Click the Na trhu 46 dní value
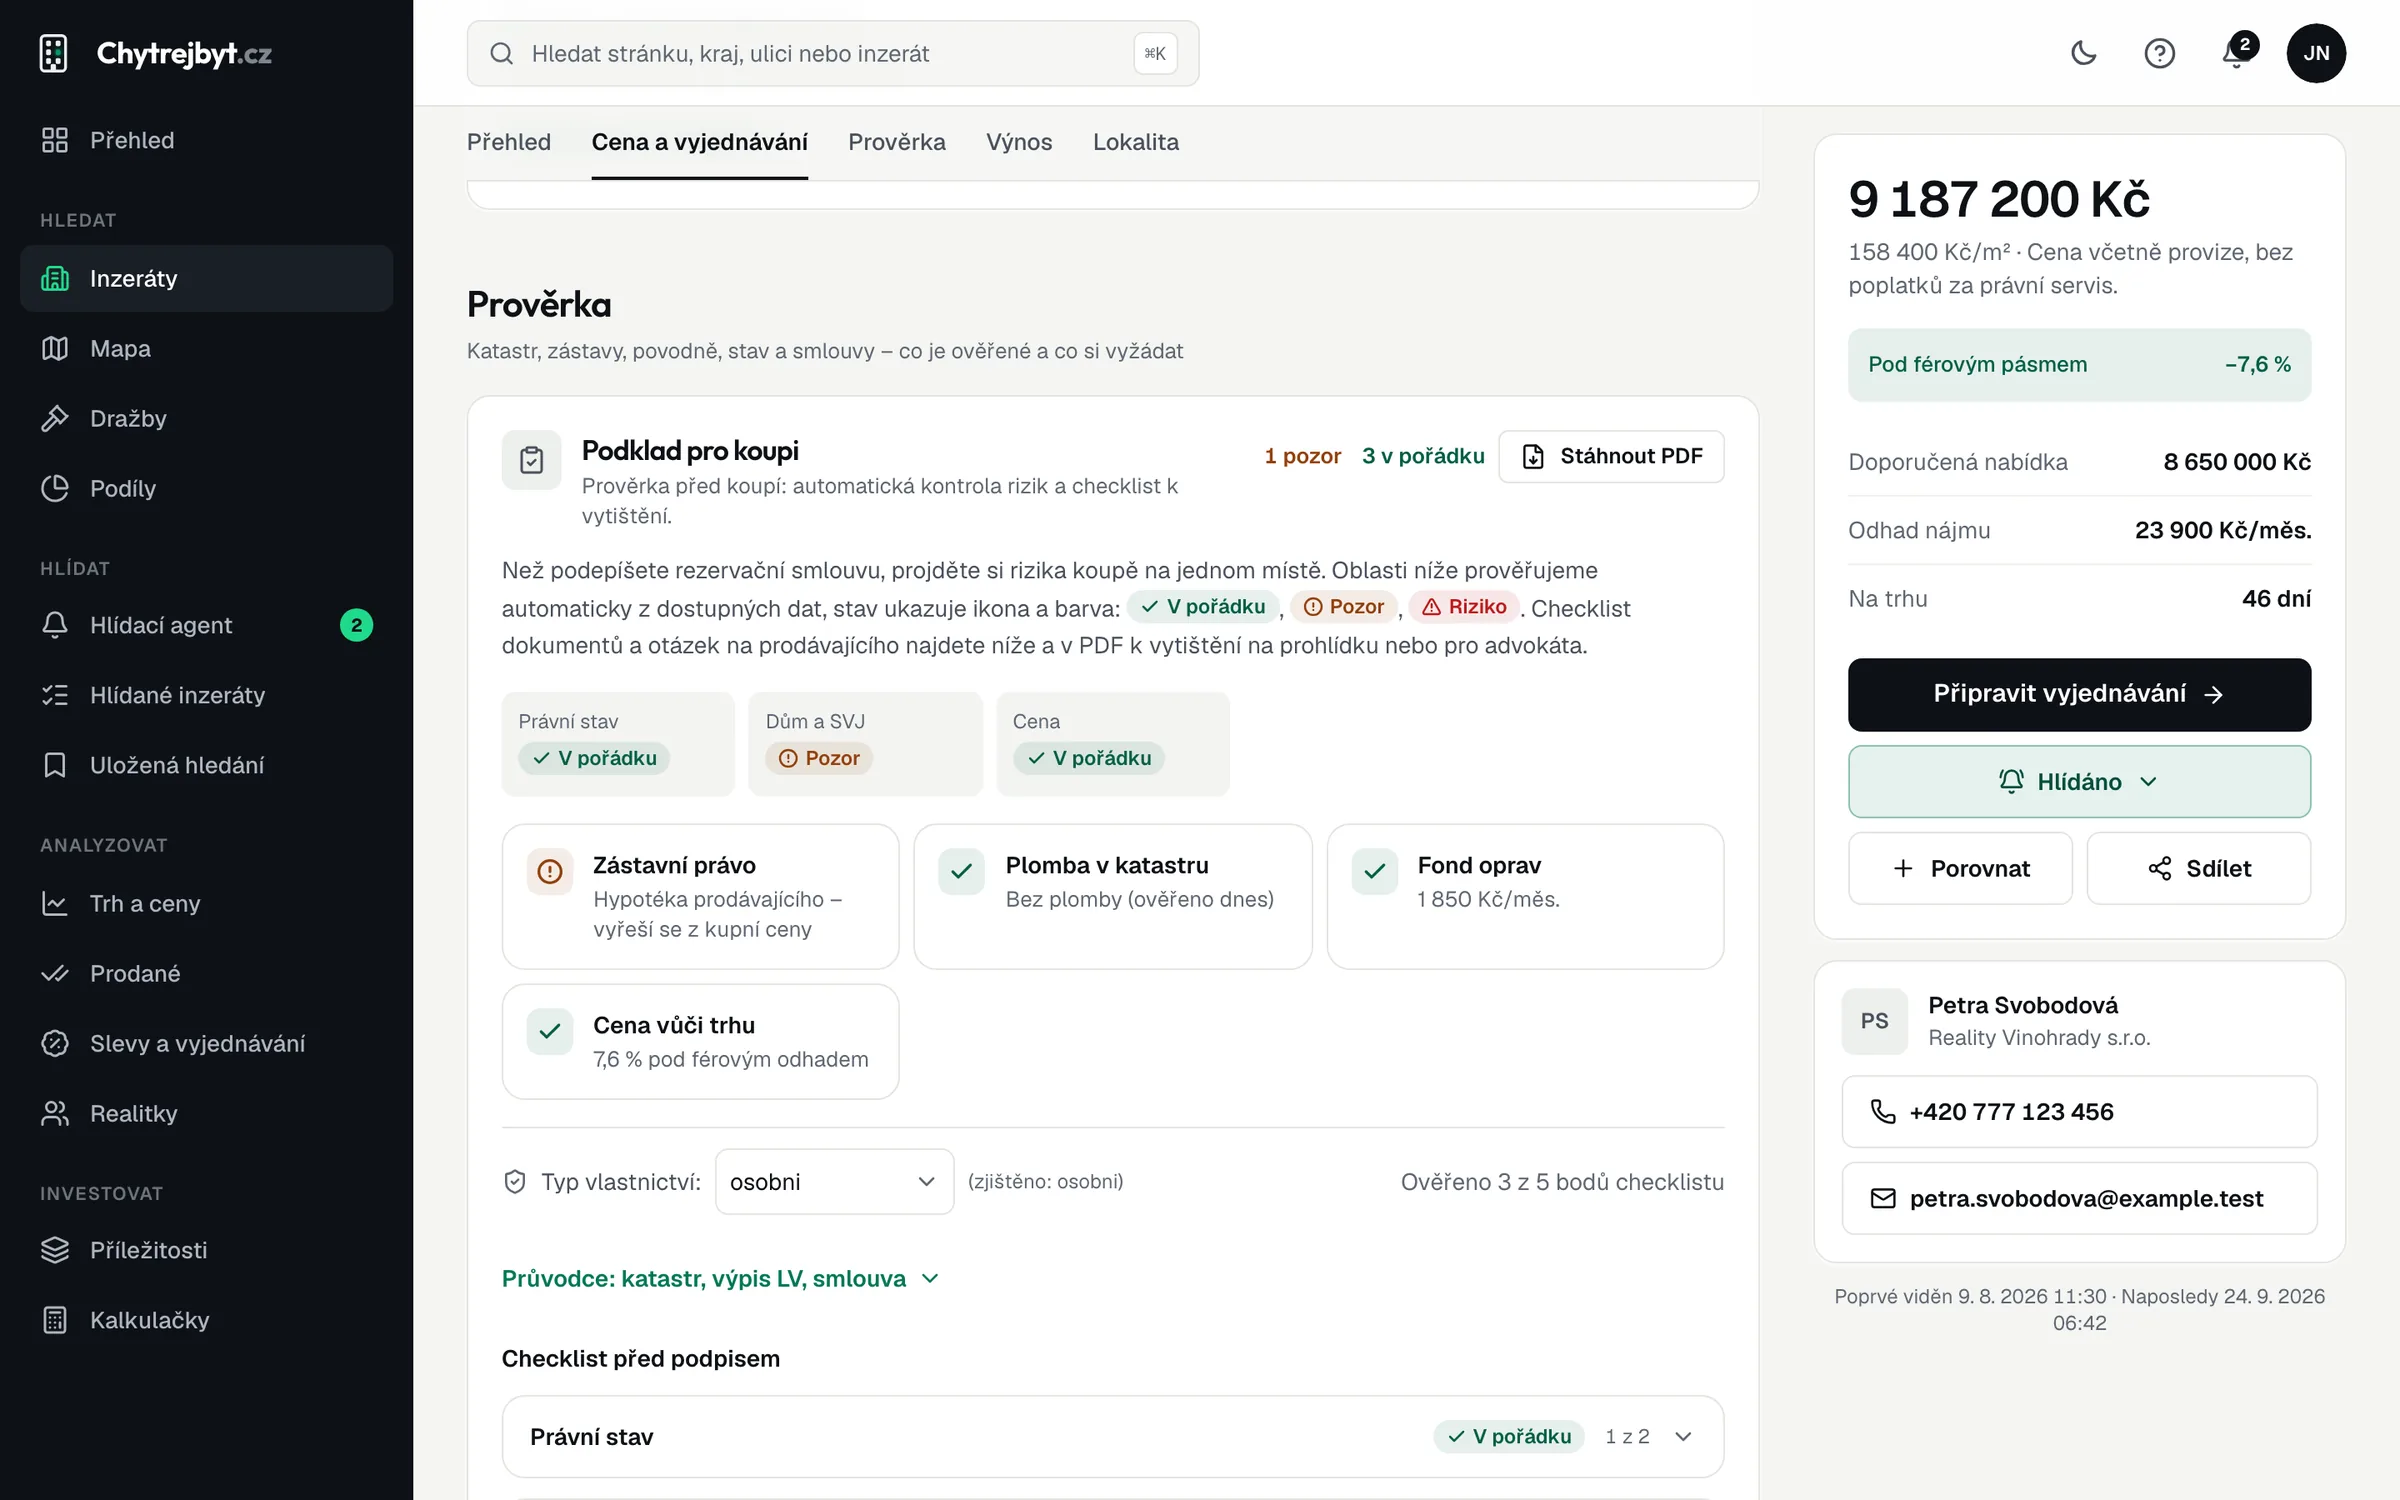Viewport: 2400px width, 1500px height. click(x=2276, y=599)
